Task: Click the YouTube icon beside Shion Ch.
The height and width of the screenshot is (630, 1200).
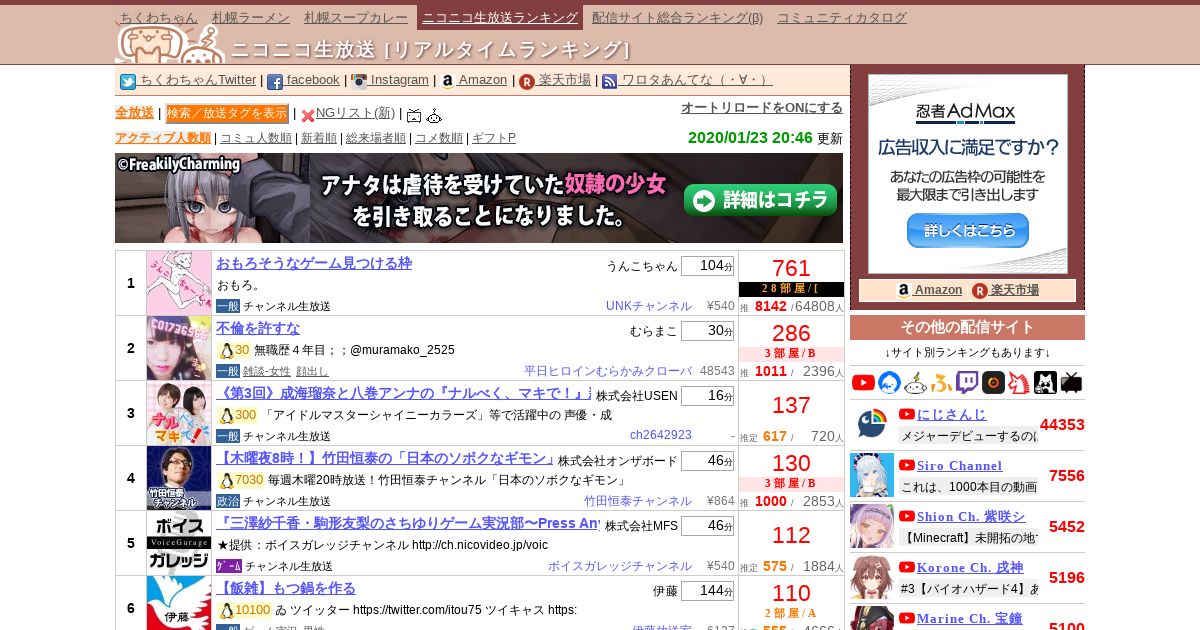Action: [x=907, y=516]
